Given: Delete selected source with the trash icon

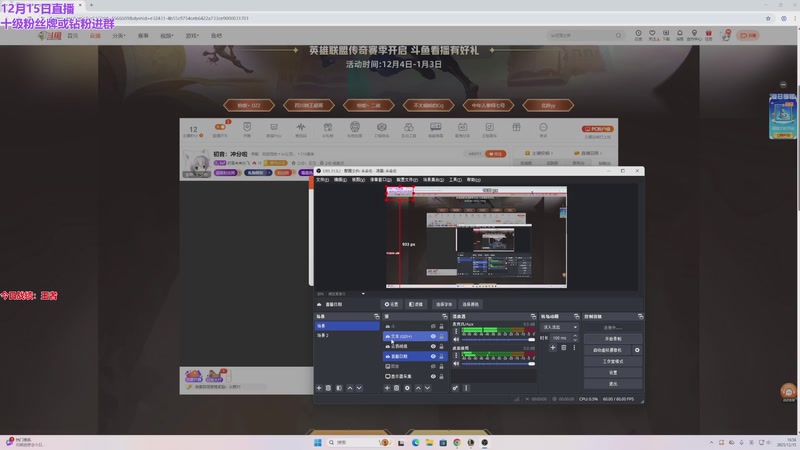Looking at the screenshot, I should tap(396, 388).
